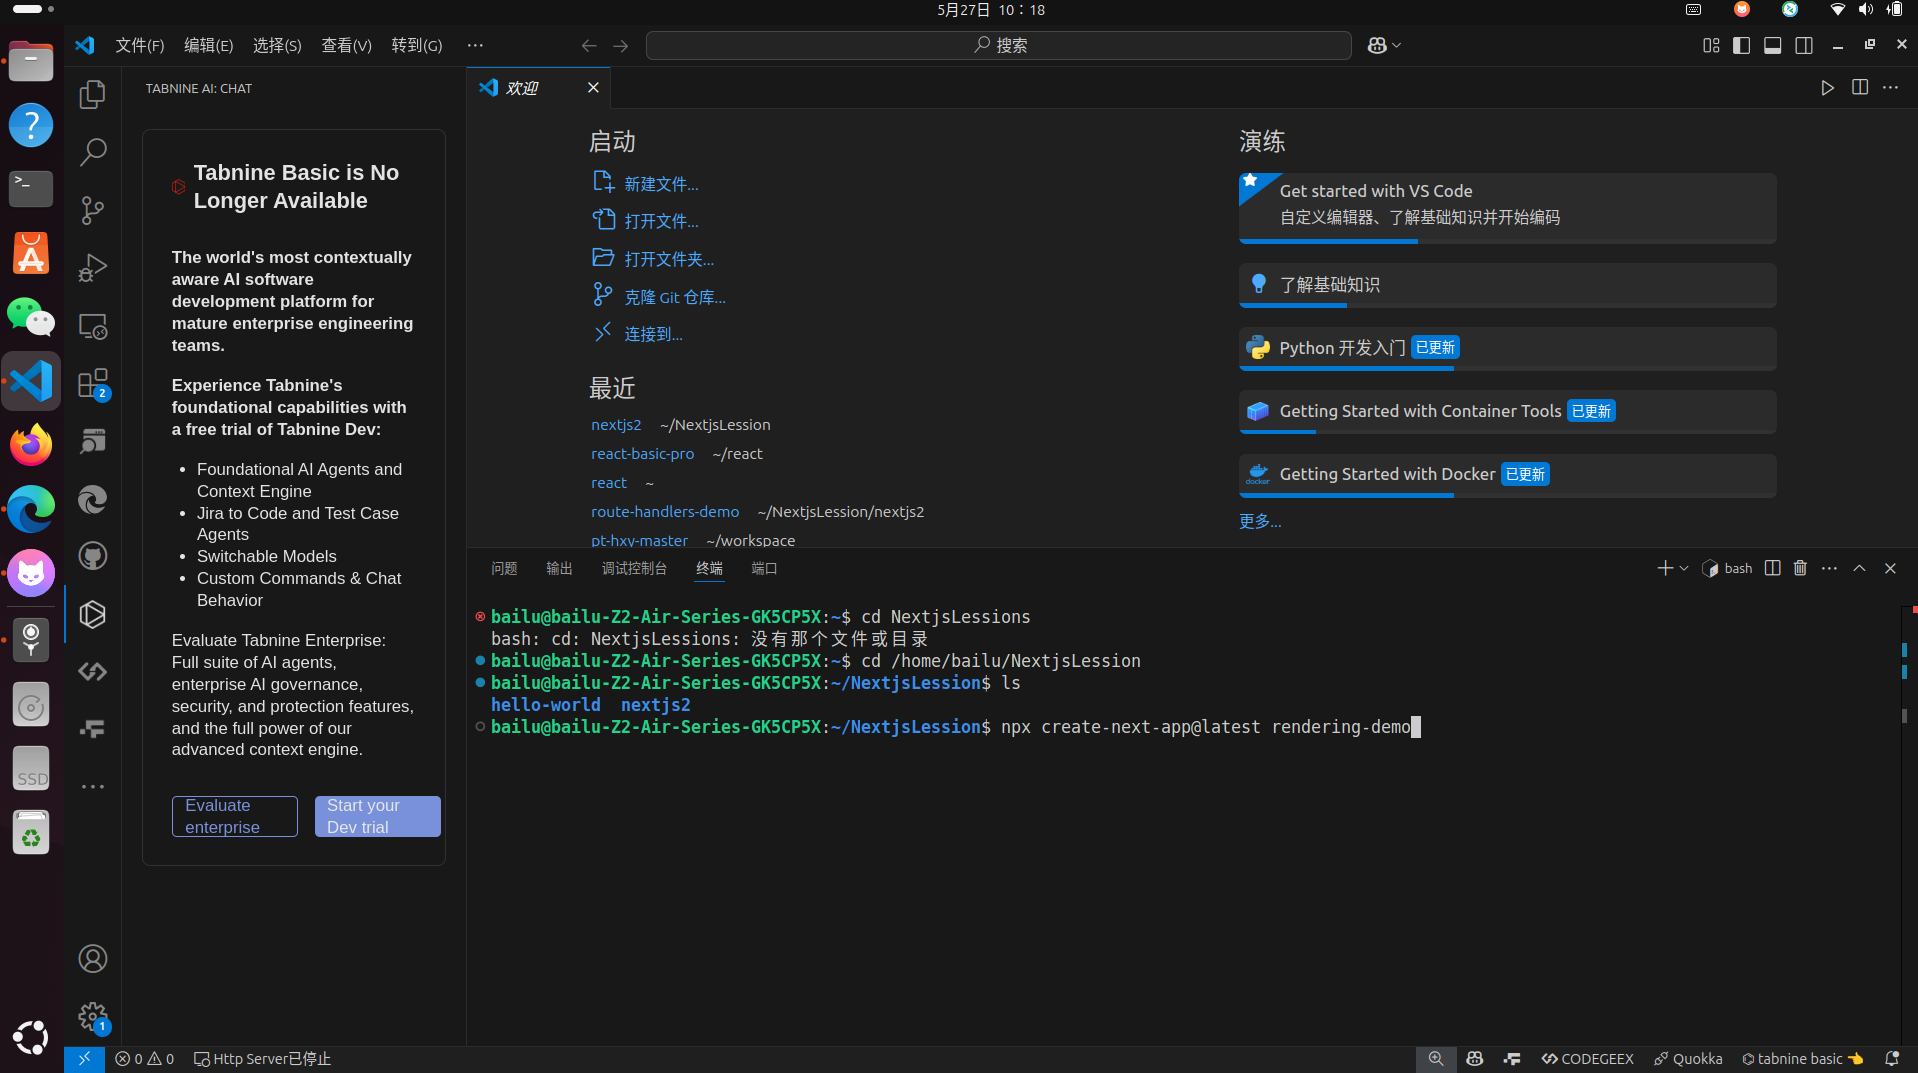Screen dimensions: 1918x1073
Task: Toggle the secondary side bar visibility
Action: click(x=1804, y=46)
